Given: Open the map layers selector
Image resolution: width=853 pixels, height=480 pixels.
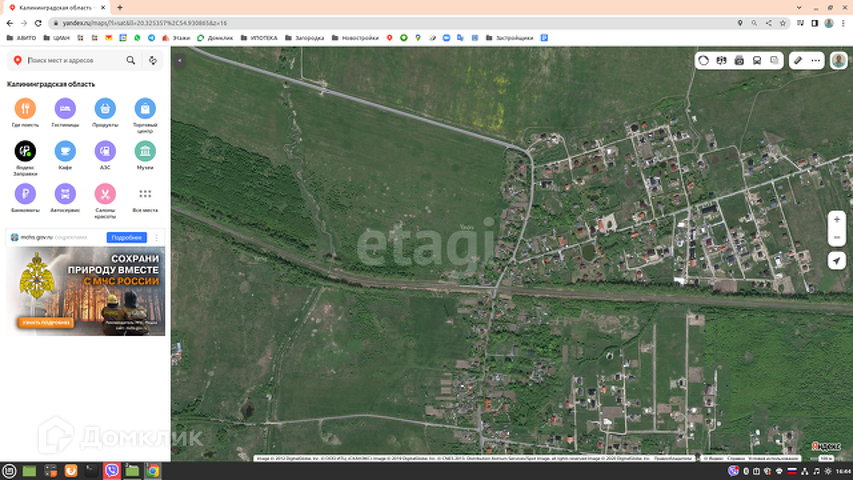Looking at the screenshot, I should (x=775, y=60).
